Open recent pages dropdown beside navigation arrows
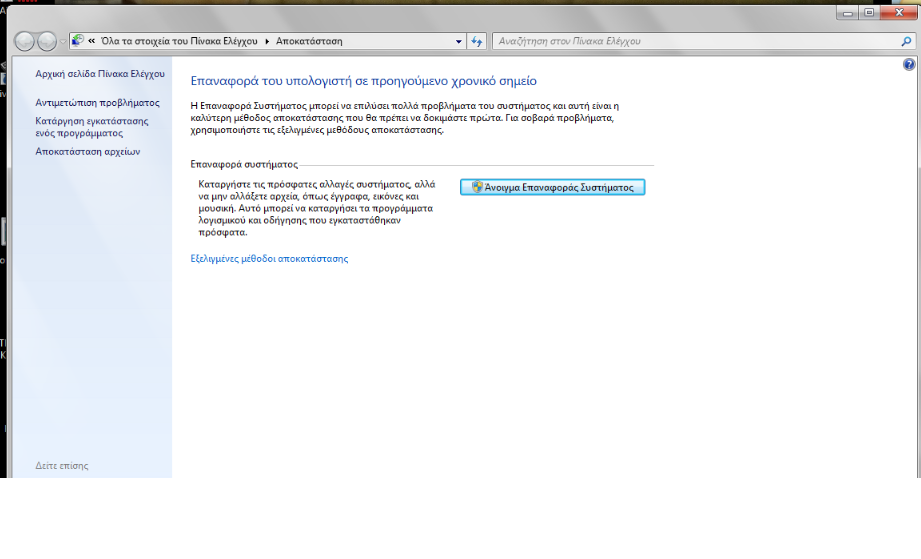This screenshot has width=921, height=559. point(62,42)
